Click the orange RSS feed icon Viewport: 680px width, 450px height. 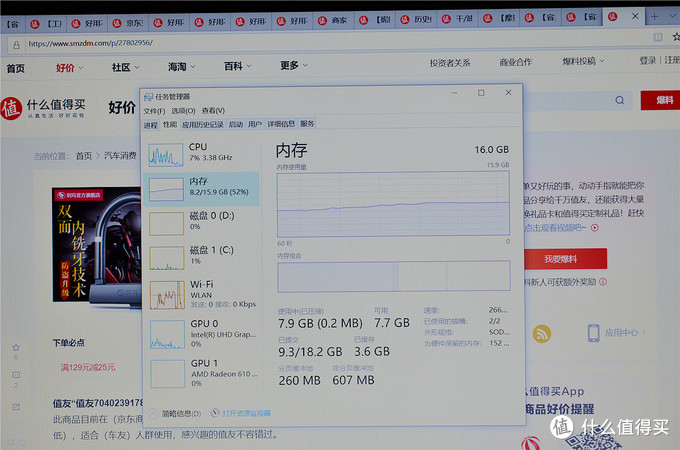(542, 334)
